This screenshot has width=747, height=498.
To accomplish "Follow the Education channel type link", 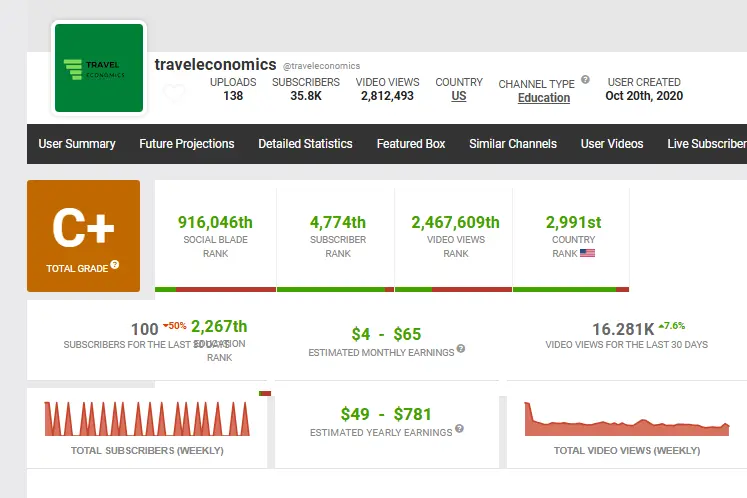I will [544, 98].
